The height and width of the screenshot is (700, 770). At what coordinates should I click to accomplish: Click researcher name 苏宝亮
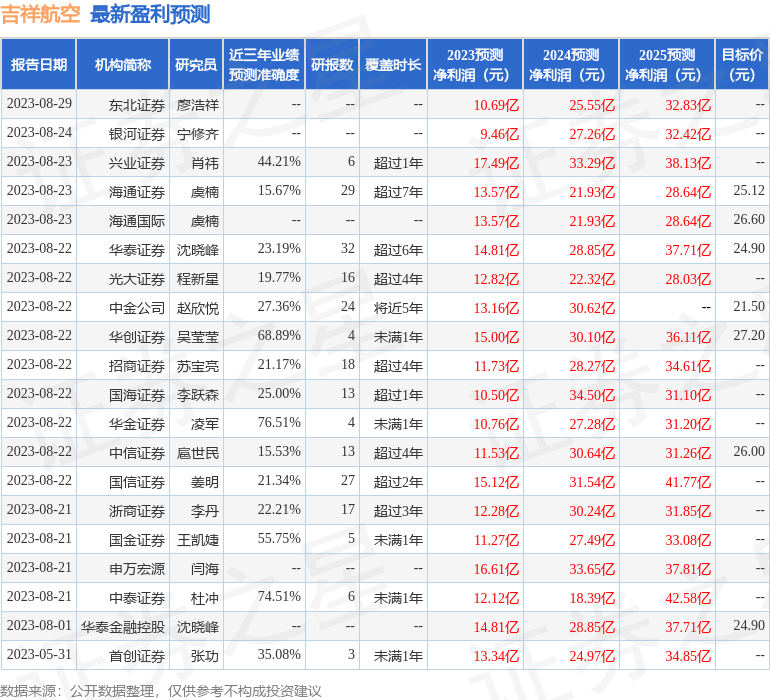(x=197, y=366)
